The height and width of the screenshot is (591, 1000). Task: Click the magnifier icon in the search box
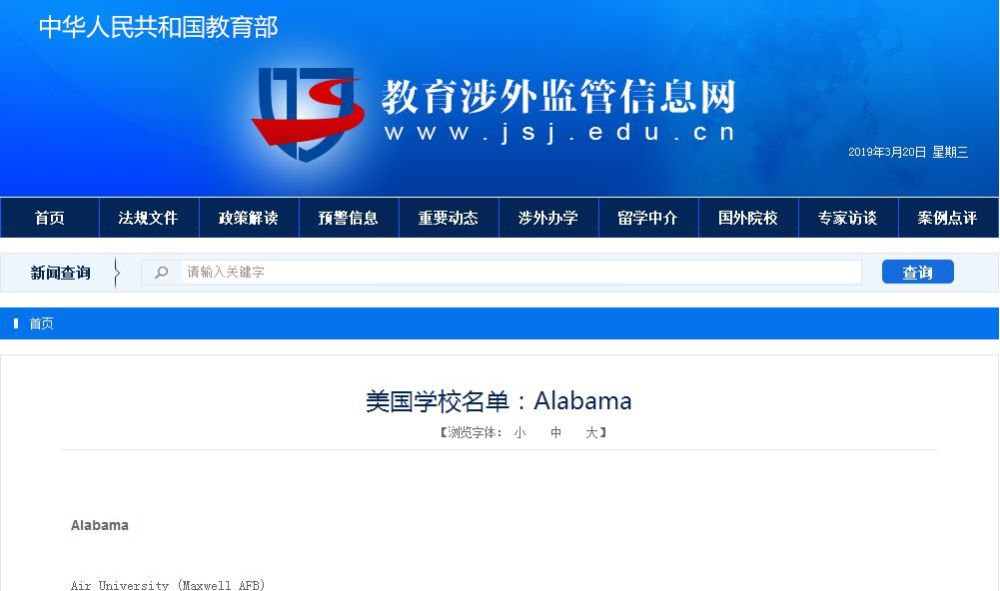(x=161, y=272)
